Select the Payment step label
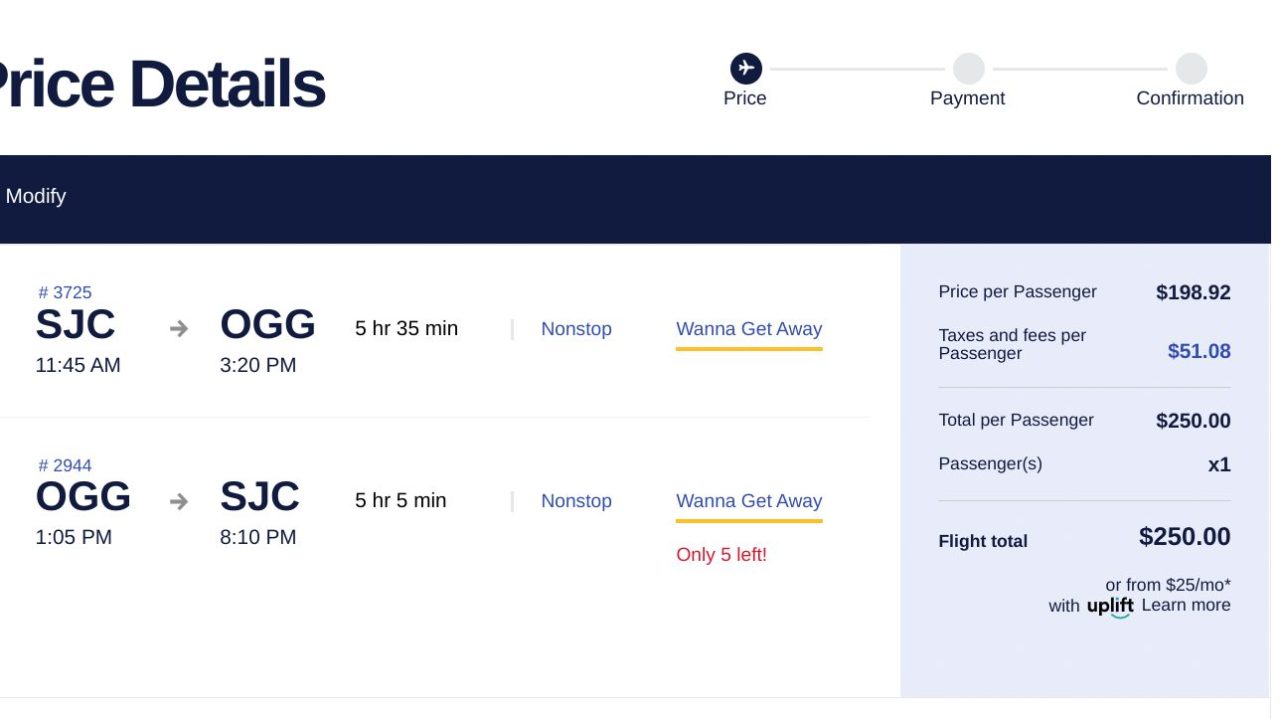The width and height of the screenshot is (1280, 719). coord(967,98)
